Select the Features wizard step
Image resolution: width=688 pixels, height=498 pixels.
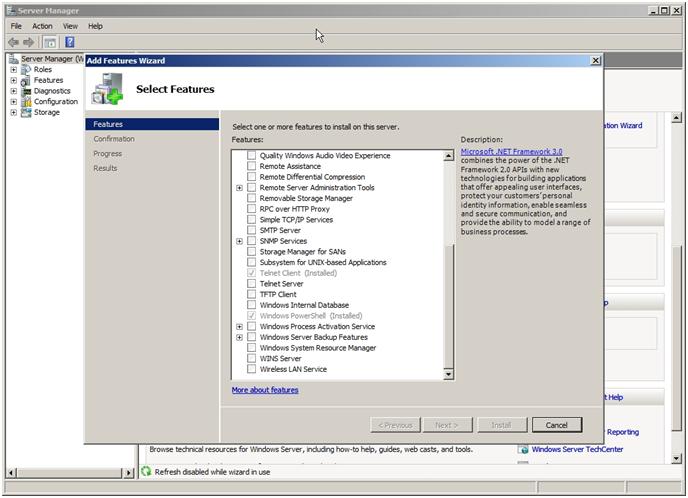(x=152, y=124)
